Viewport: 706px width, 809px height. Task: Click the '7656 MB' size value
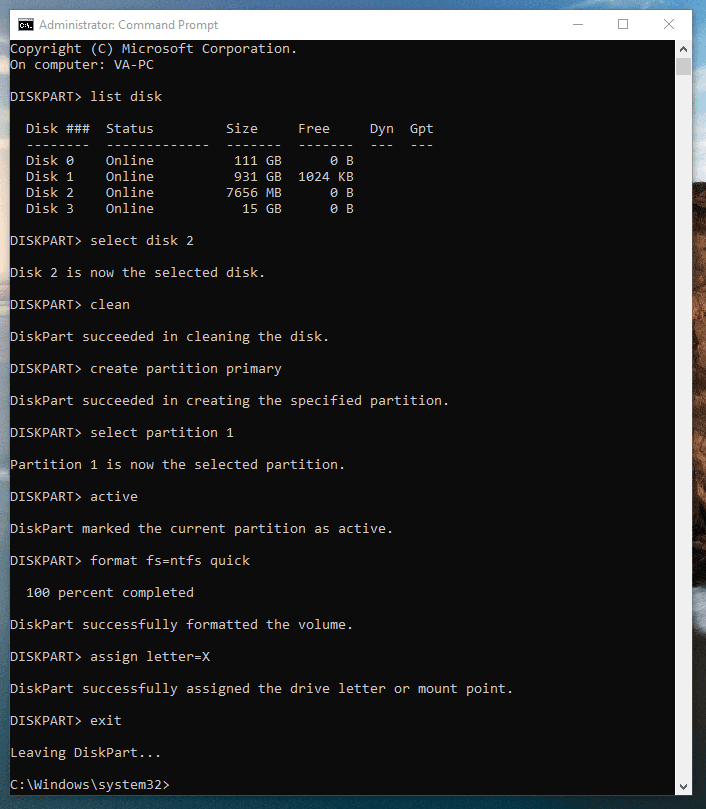point(254,193)
